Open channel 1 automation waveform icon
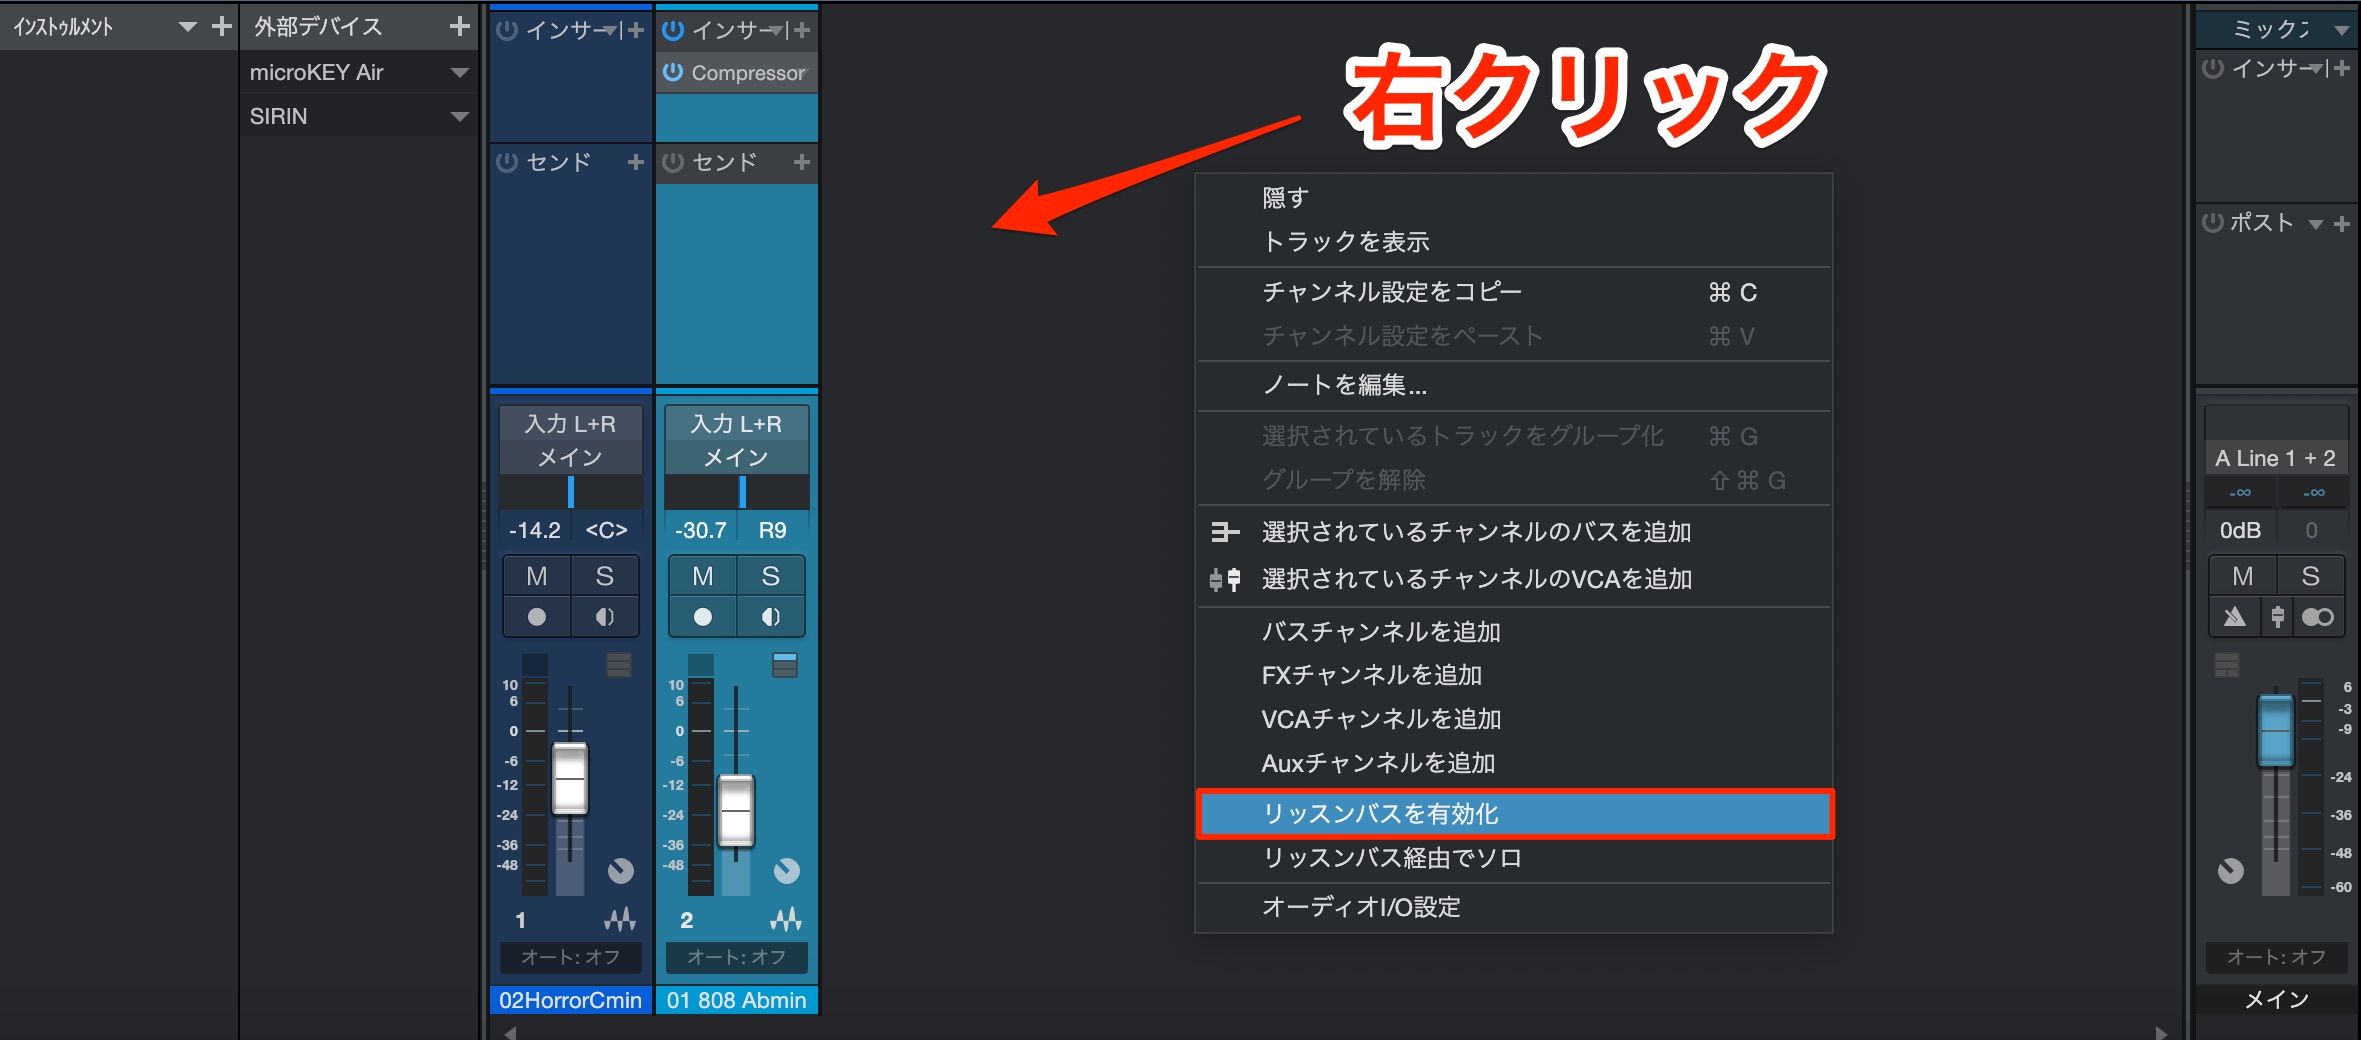The height and width of the screenshot is (1040, 2361). 620,918
